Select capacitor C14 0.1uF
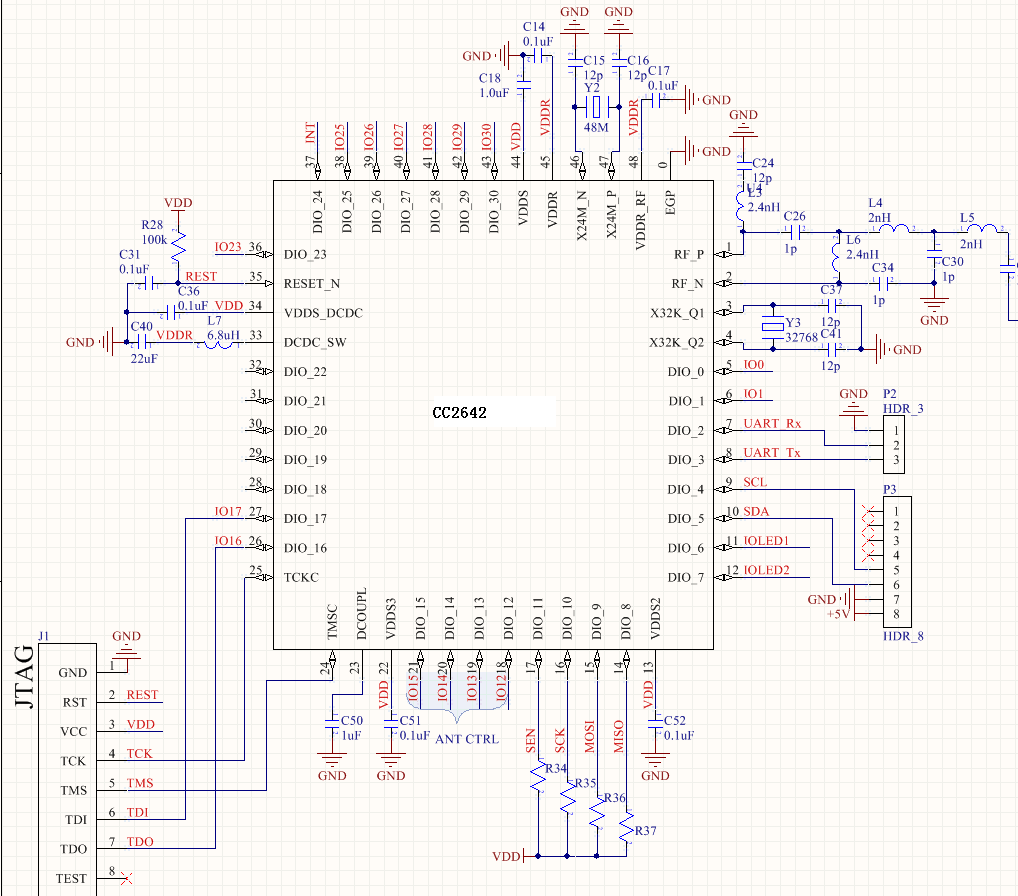1018x896 pixels. click(538, 56)
